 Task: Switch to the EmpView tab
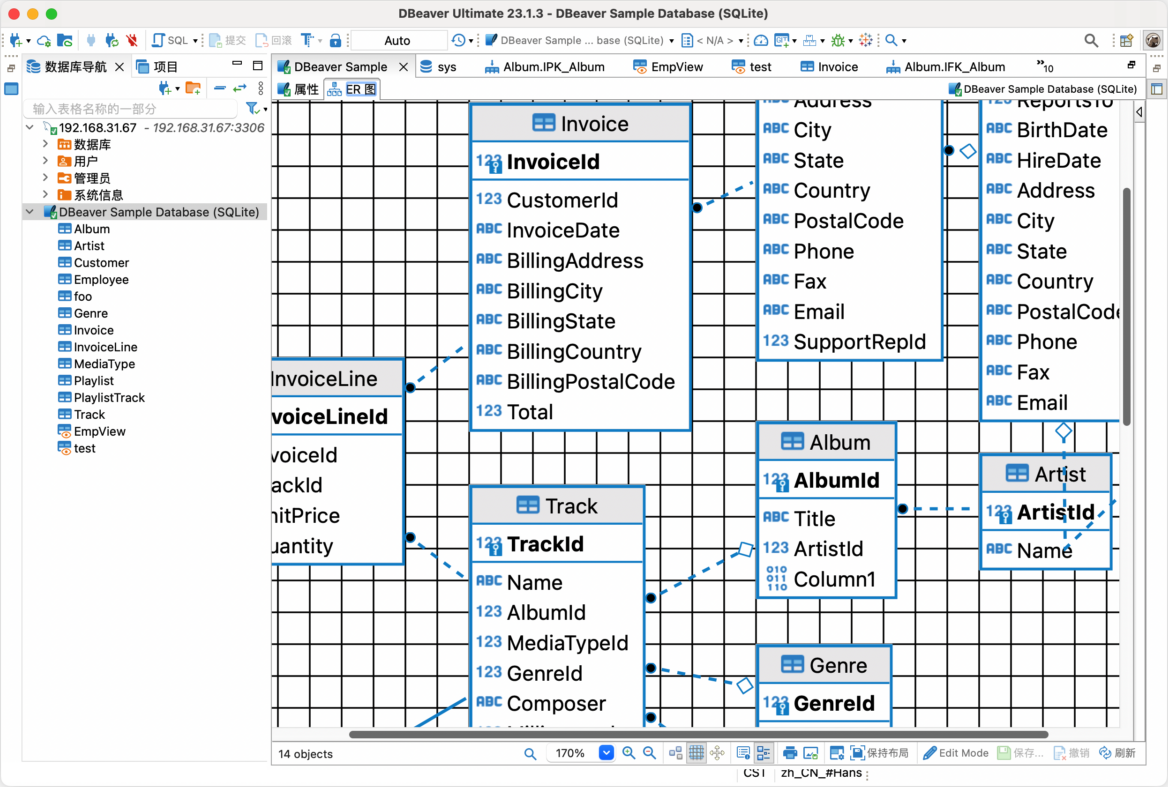tap(668, 66)
